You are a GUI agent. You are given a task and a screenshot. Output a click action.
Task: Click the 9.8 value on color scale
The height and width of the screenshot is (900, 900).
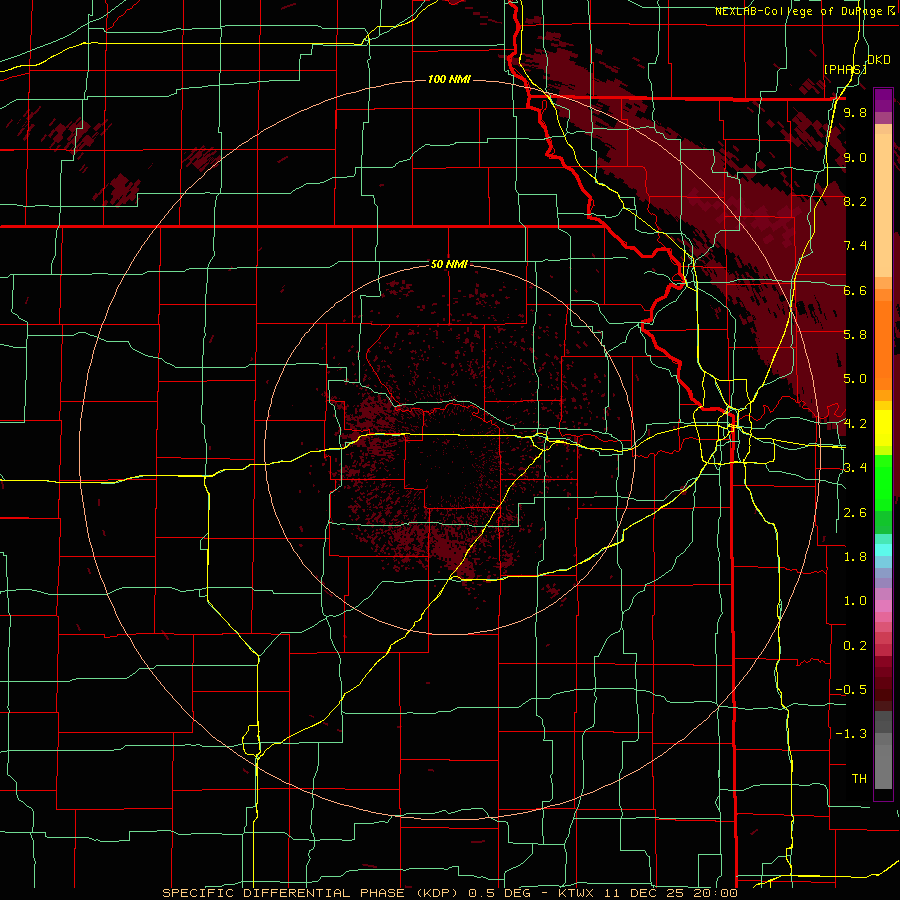pyautogui.click(x=855, y=113)
